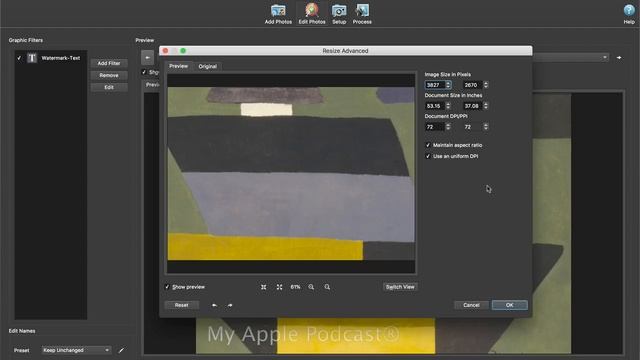Click the fit-to-window zoom icon
Viewport: 640px width, 360px height.
(x=264, y=287)
